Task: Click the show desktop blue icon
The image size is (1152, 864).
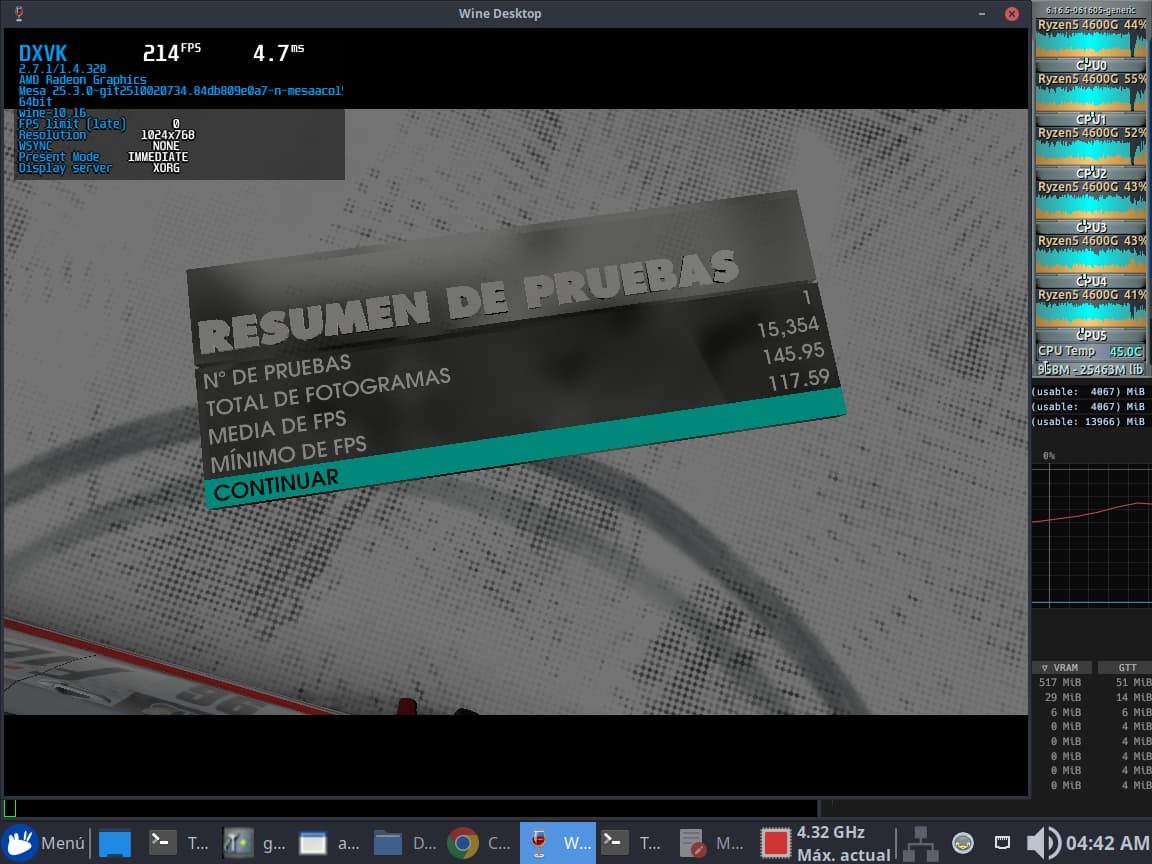Action: pos(114,843)
